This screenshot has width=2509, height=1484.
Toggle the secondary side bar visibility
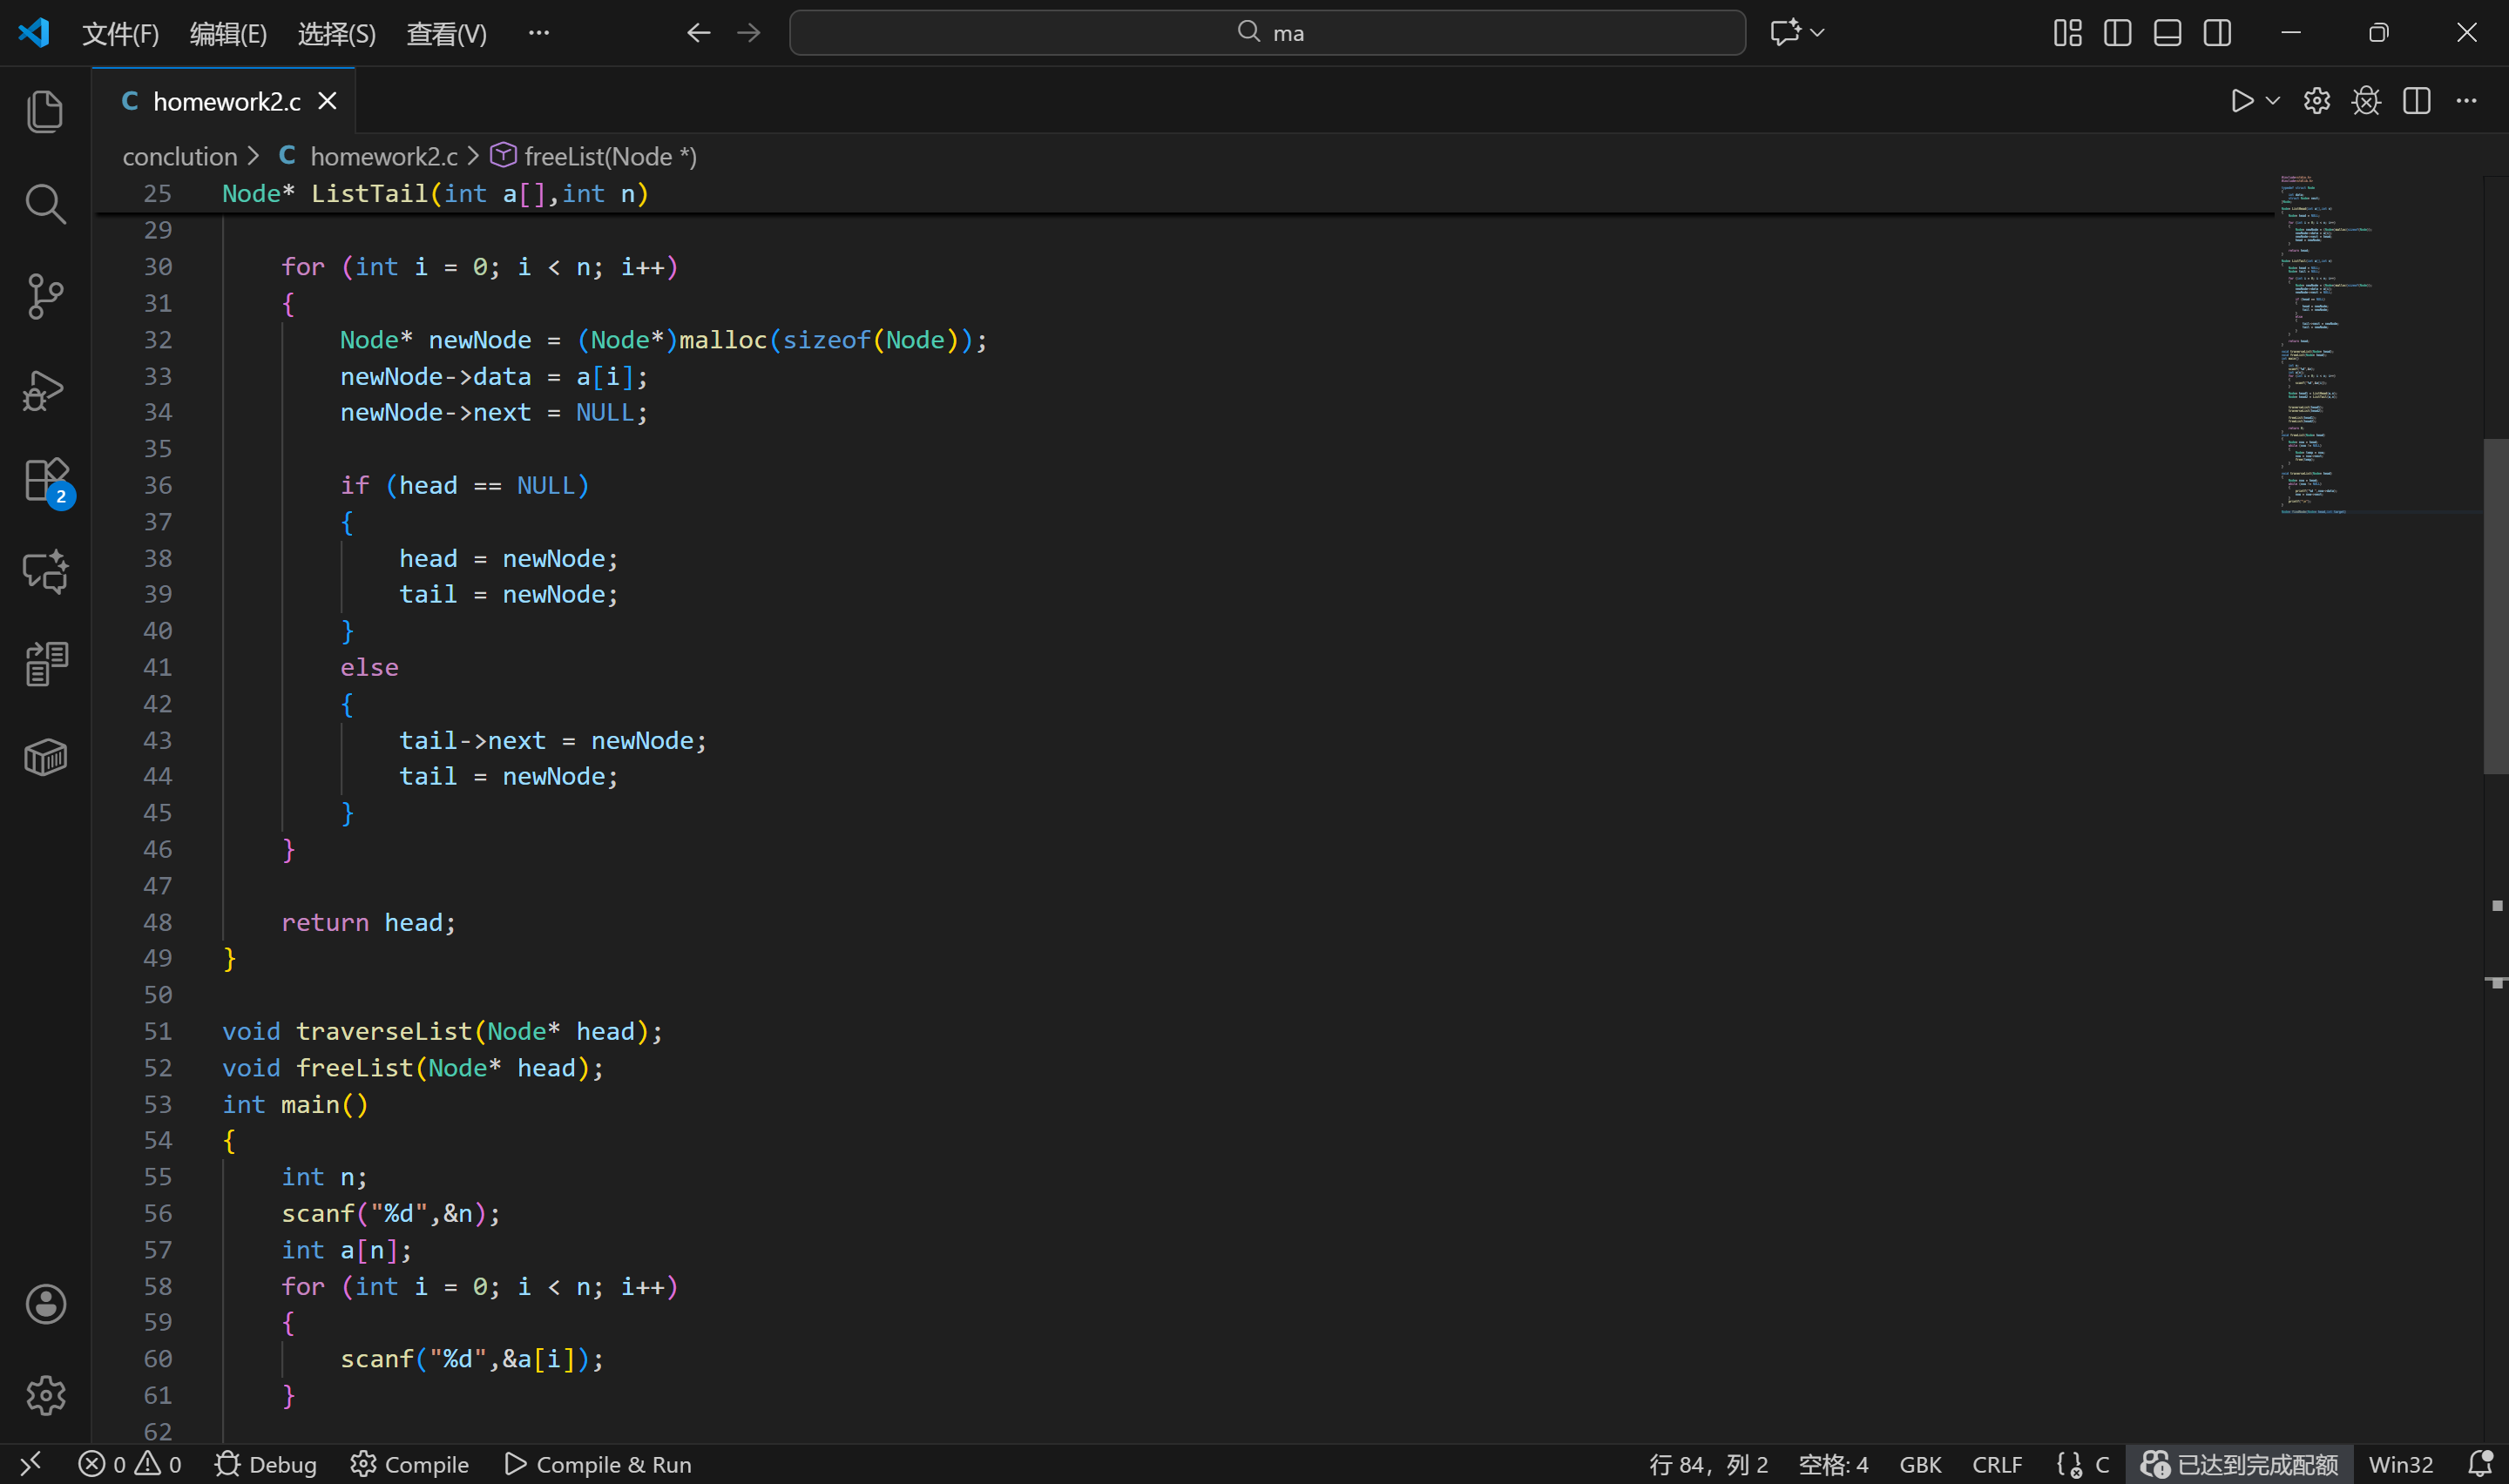[2217, 33]
